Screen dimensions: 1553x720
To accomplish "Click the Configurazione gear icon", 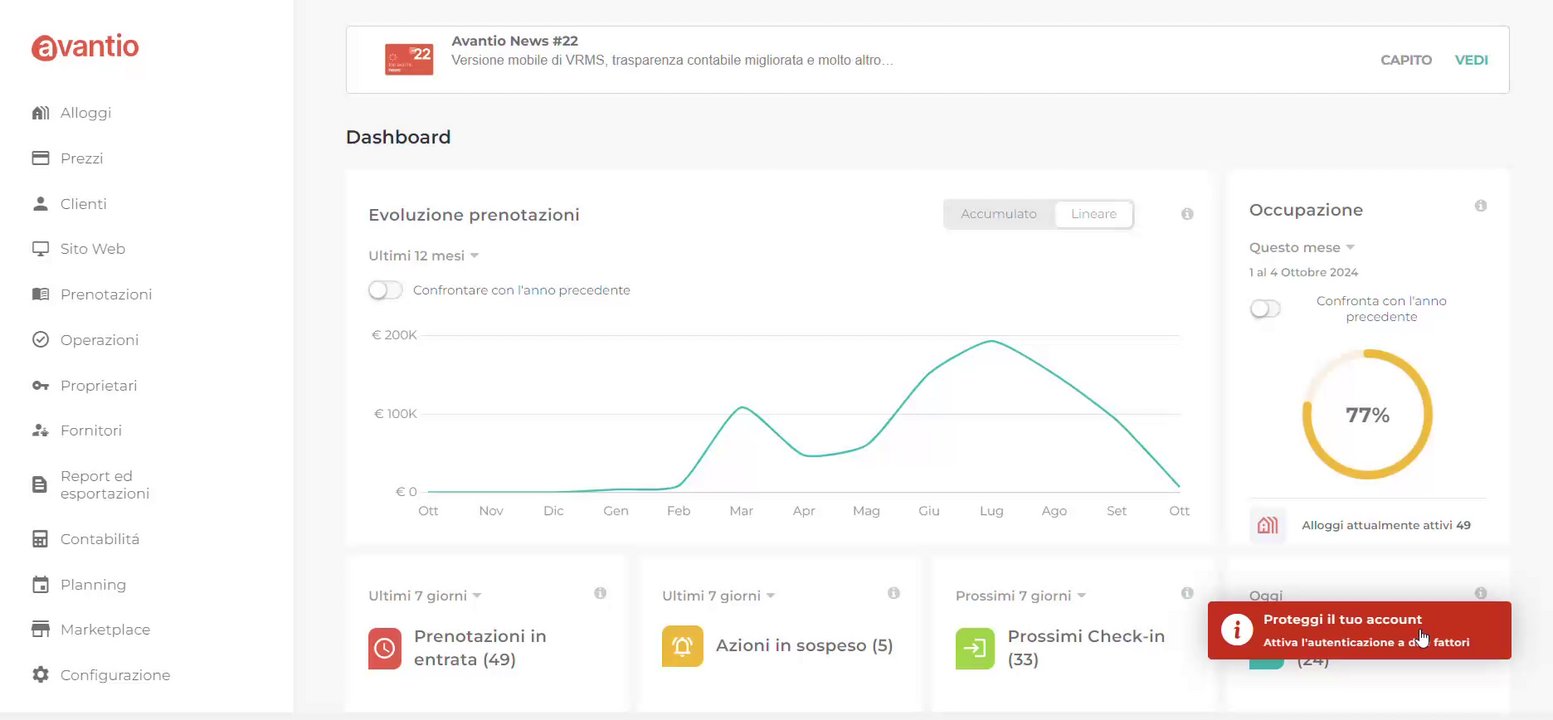I will click(41, 675).
